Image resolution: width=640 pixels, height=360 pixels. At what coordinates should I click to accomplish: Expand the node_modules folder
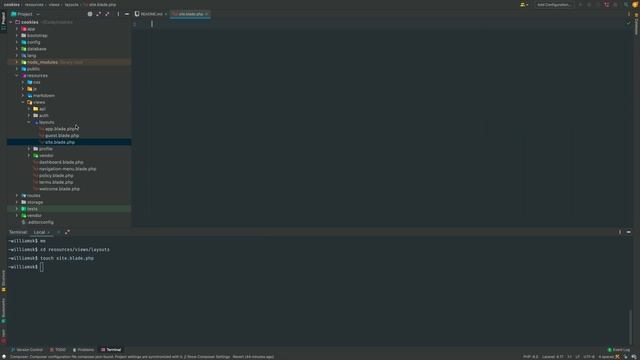point(17,62)
